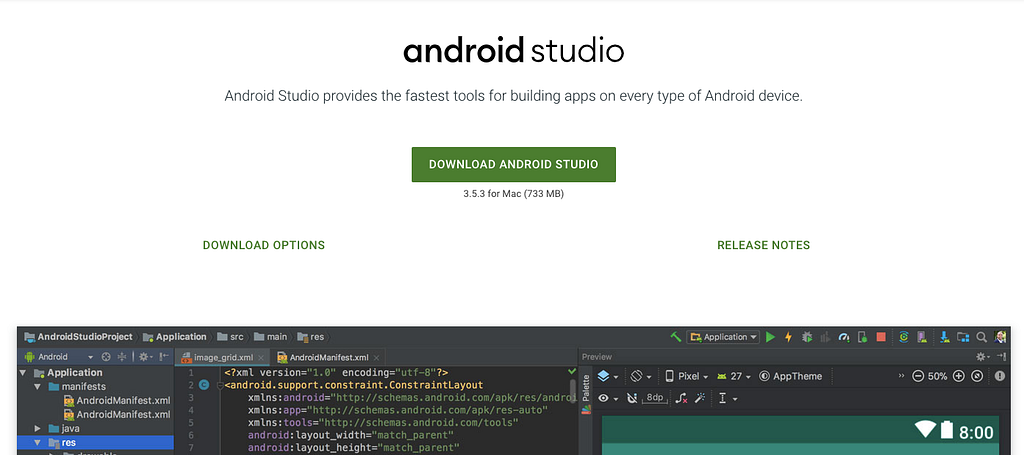Click AndroidStudioProject in the breadcrumb
The height and width of the screenshot is (455, 1024).
78,337
